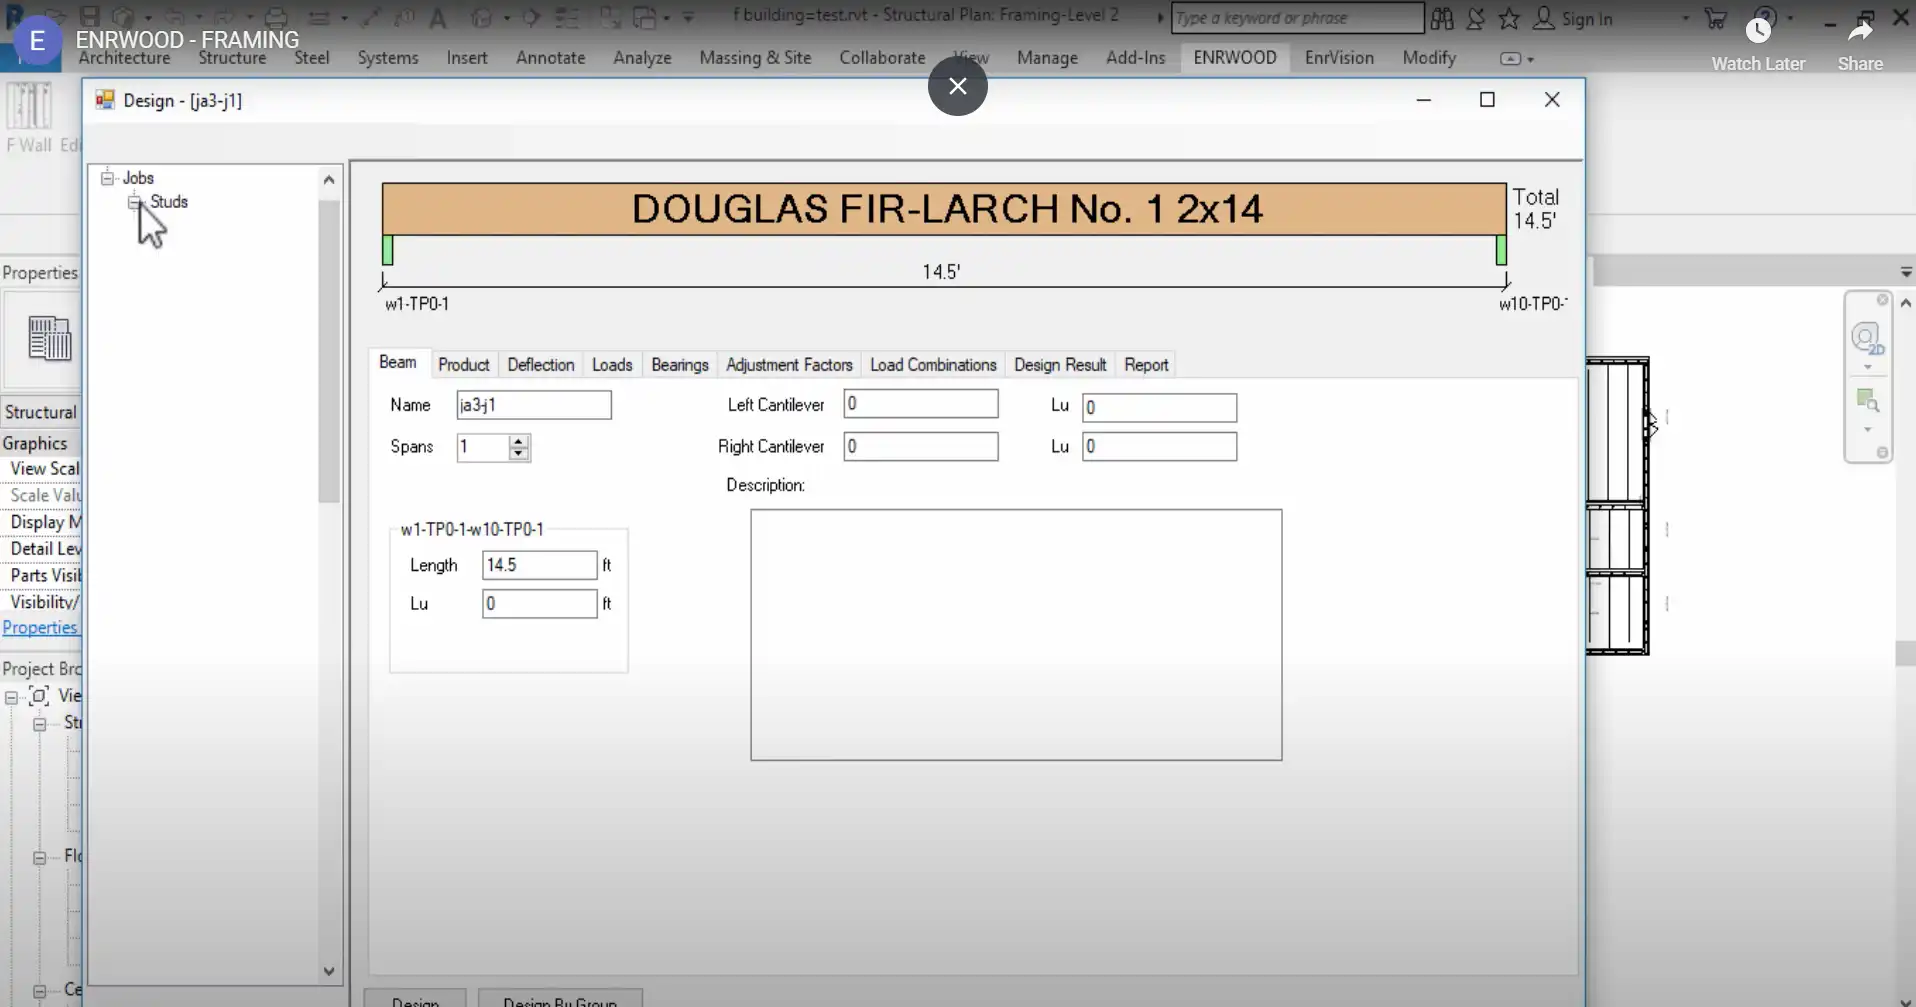Click the Print icon in quick access toolbar
1916x1007 pixels.
(x=276, y=18)
